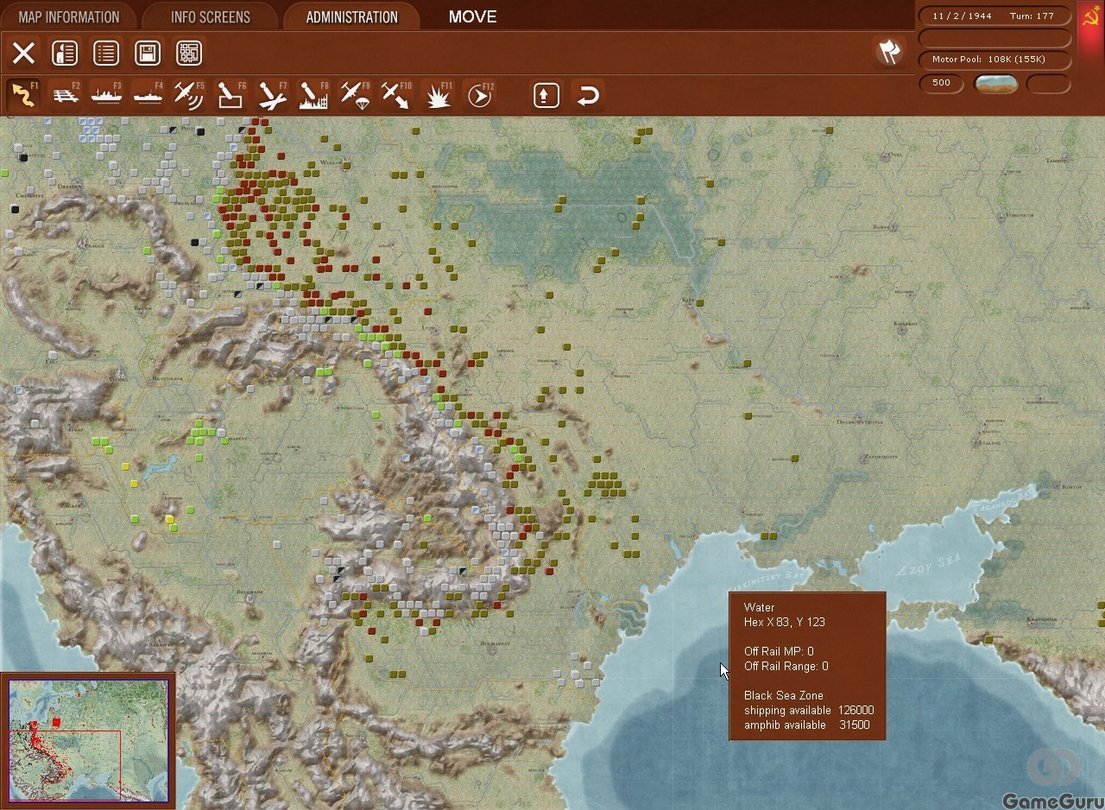This screenshot has height=810, width=1105.
Task: Click the curved undo arrow icon
Action: (x=588, y=95)
